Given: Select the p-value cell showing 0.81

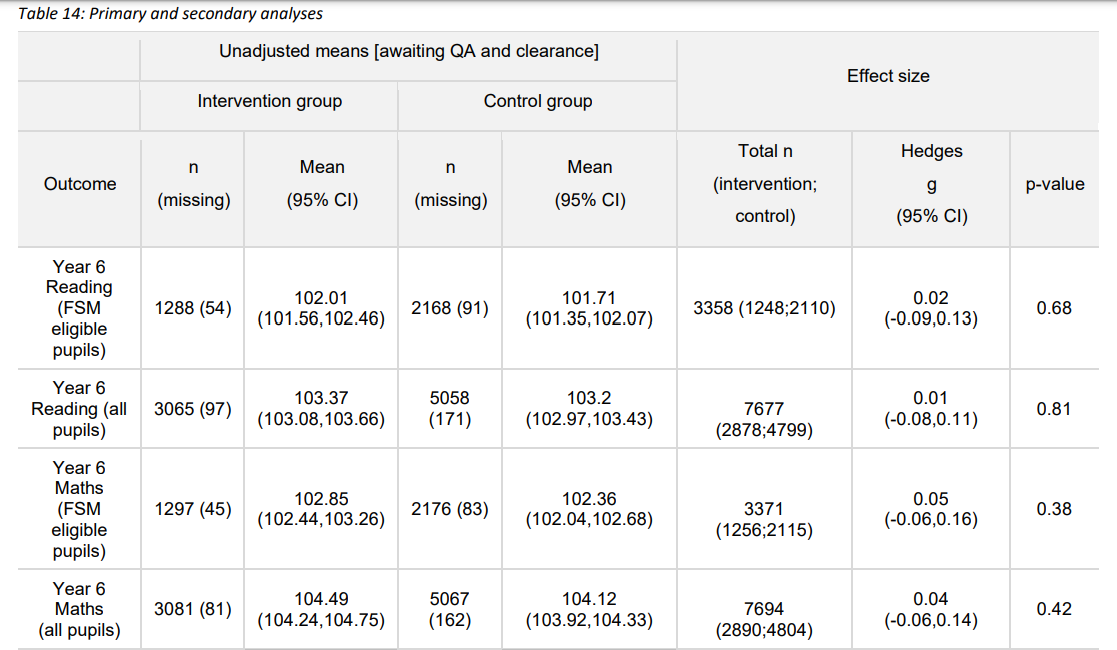Looking at the screenshot, I should [x=1054, y=409].
